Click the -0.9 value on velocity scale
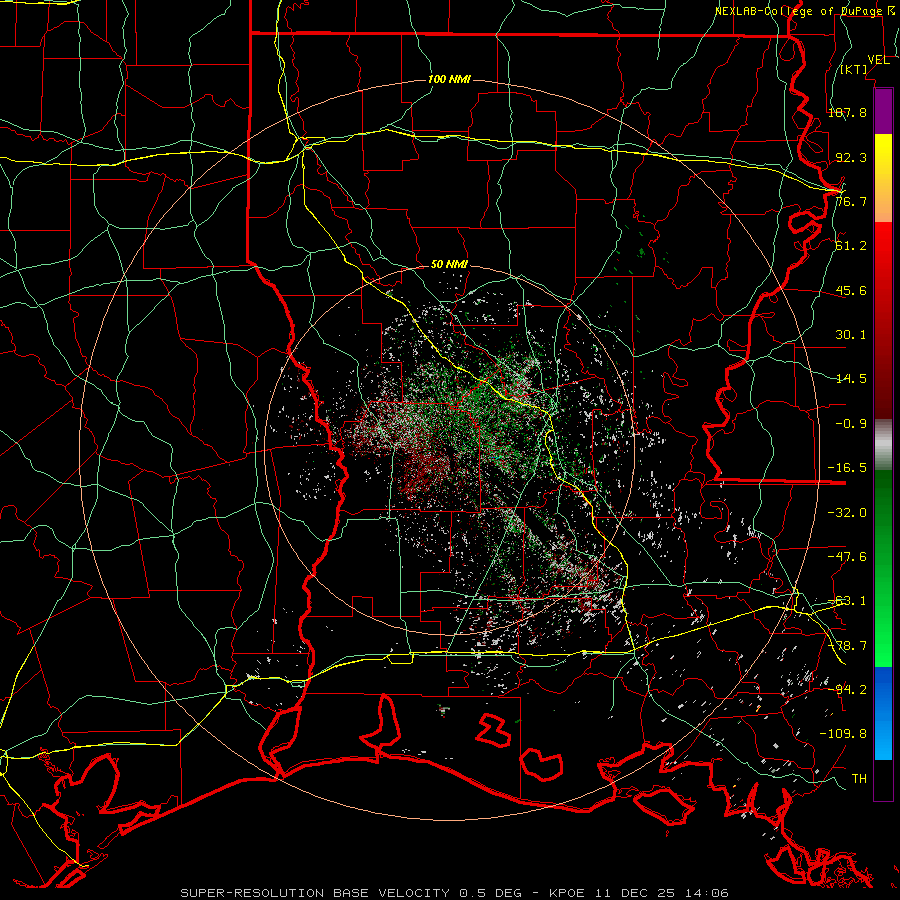This screenshot has height=900, width=900. pos(851,424)
